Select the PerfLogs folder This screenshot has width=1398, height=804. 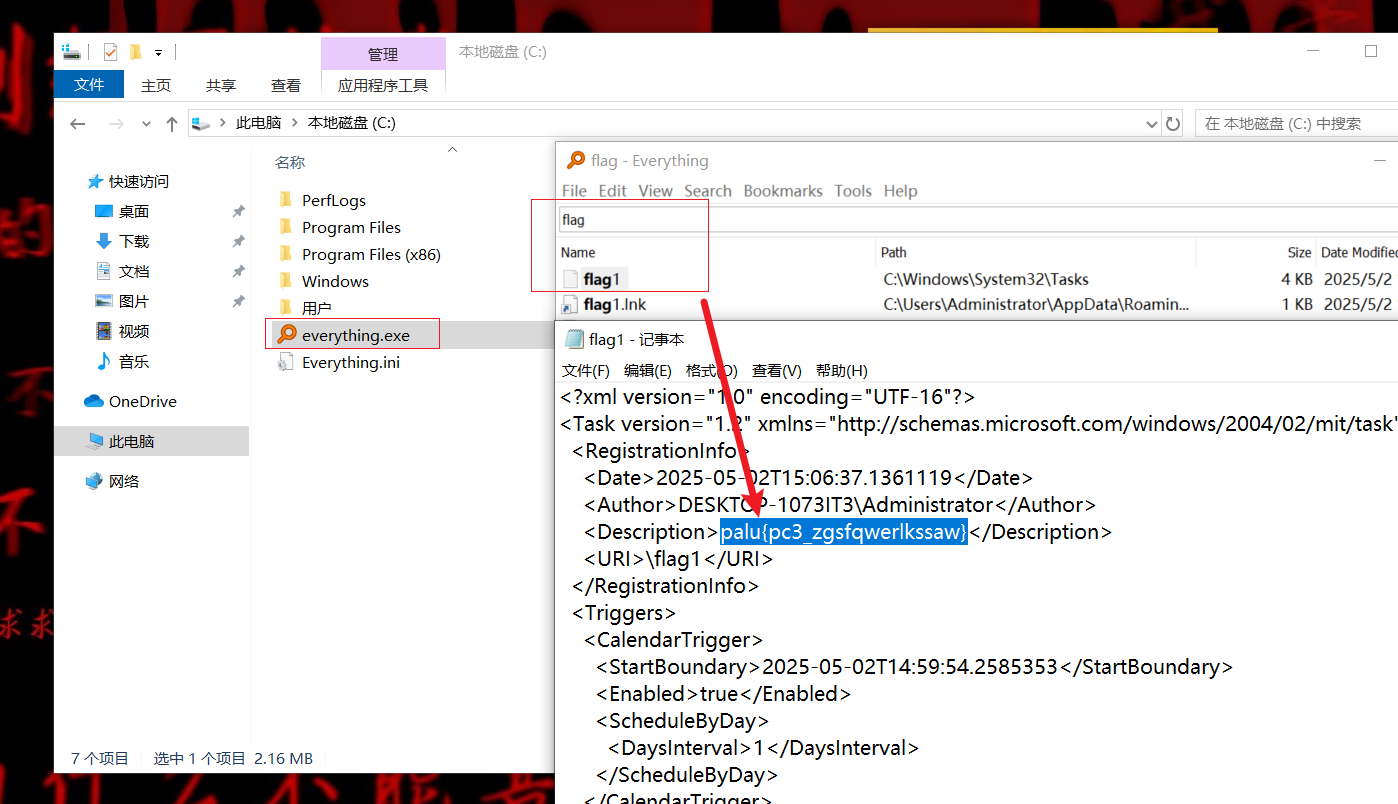point(334,200)
